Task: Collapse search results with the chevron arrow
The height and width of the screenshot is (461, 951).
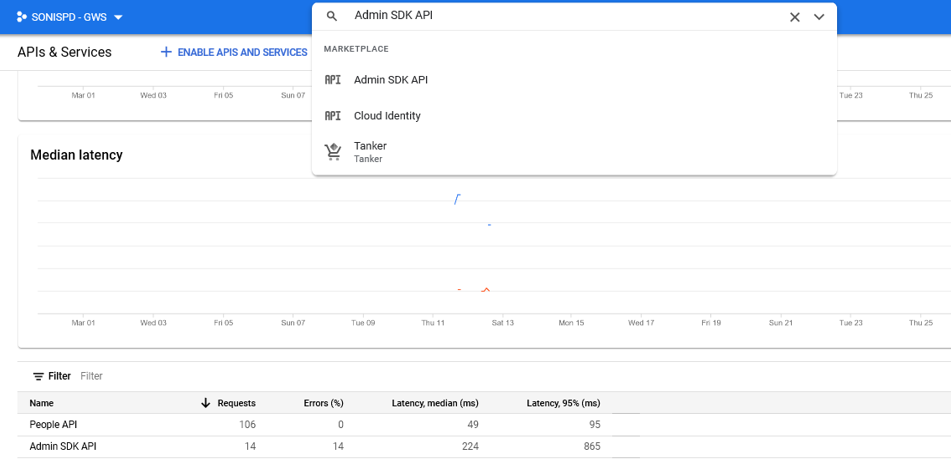Action: pos(819,17)
